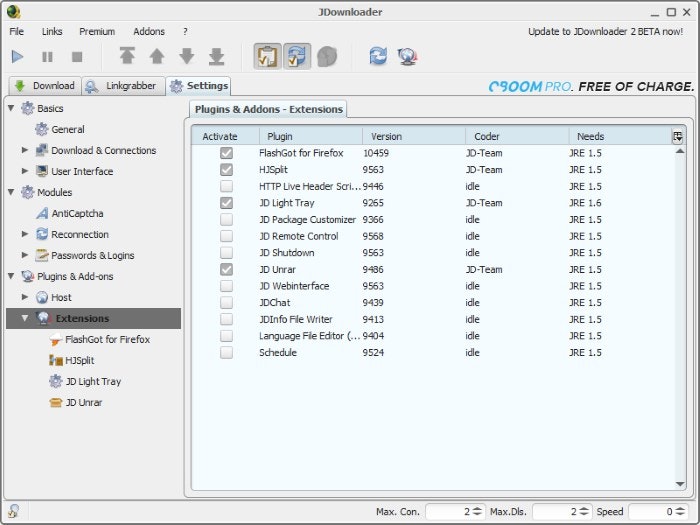The width and height of the screenshot is (700, 525).
Task: Sort table by Plugin column header
Action: pyautogui.click(x=311, y=137)
